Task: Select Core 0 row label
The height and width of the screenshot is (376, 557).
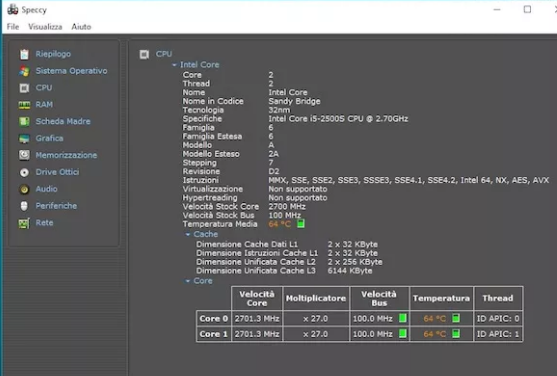Action: pyautogui.click(x=213, y=318)
